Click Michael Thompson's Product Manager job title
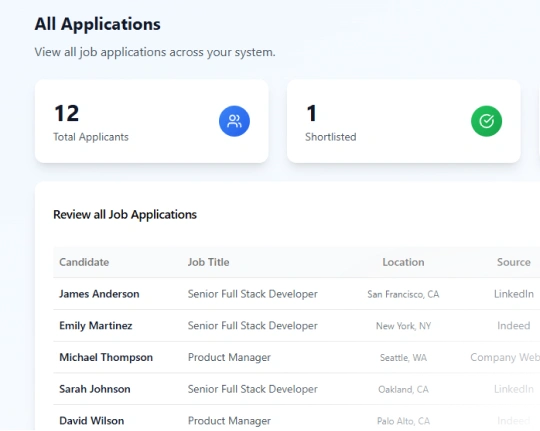This screenshot has height=431, width=540. point(229,357)
